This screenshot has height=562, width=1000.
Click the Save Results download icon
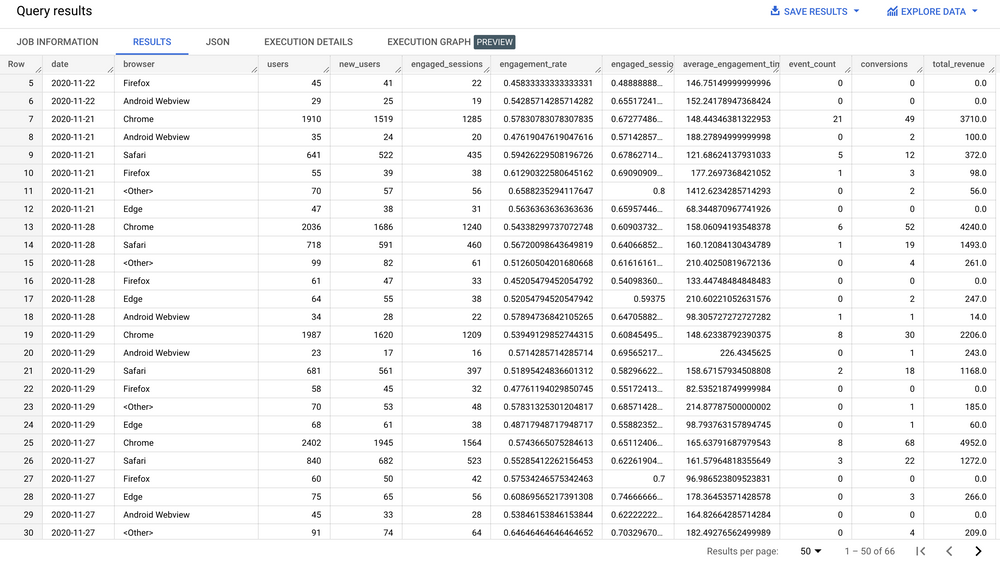coord(775,11)
